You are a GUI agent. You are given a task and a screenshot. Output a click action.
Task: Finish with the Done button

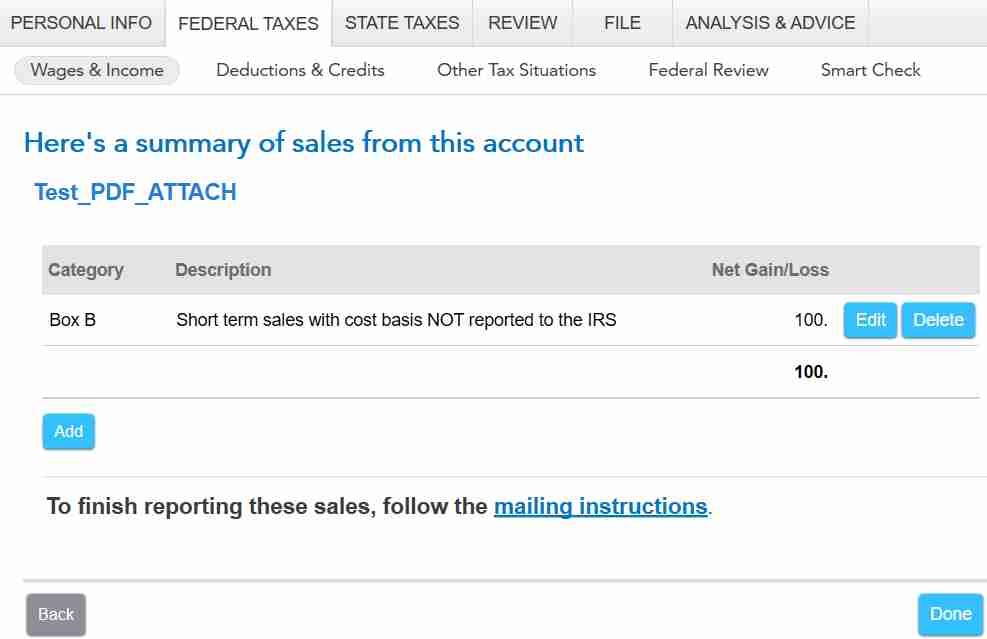point(950,614)
